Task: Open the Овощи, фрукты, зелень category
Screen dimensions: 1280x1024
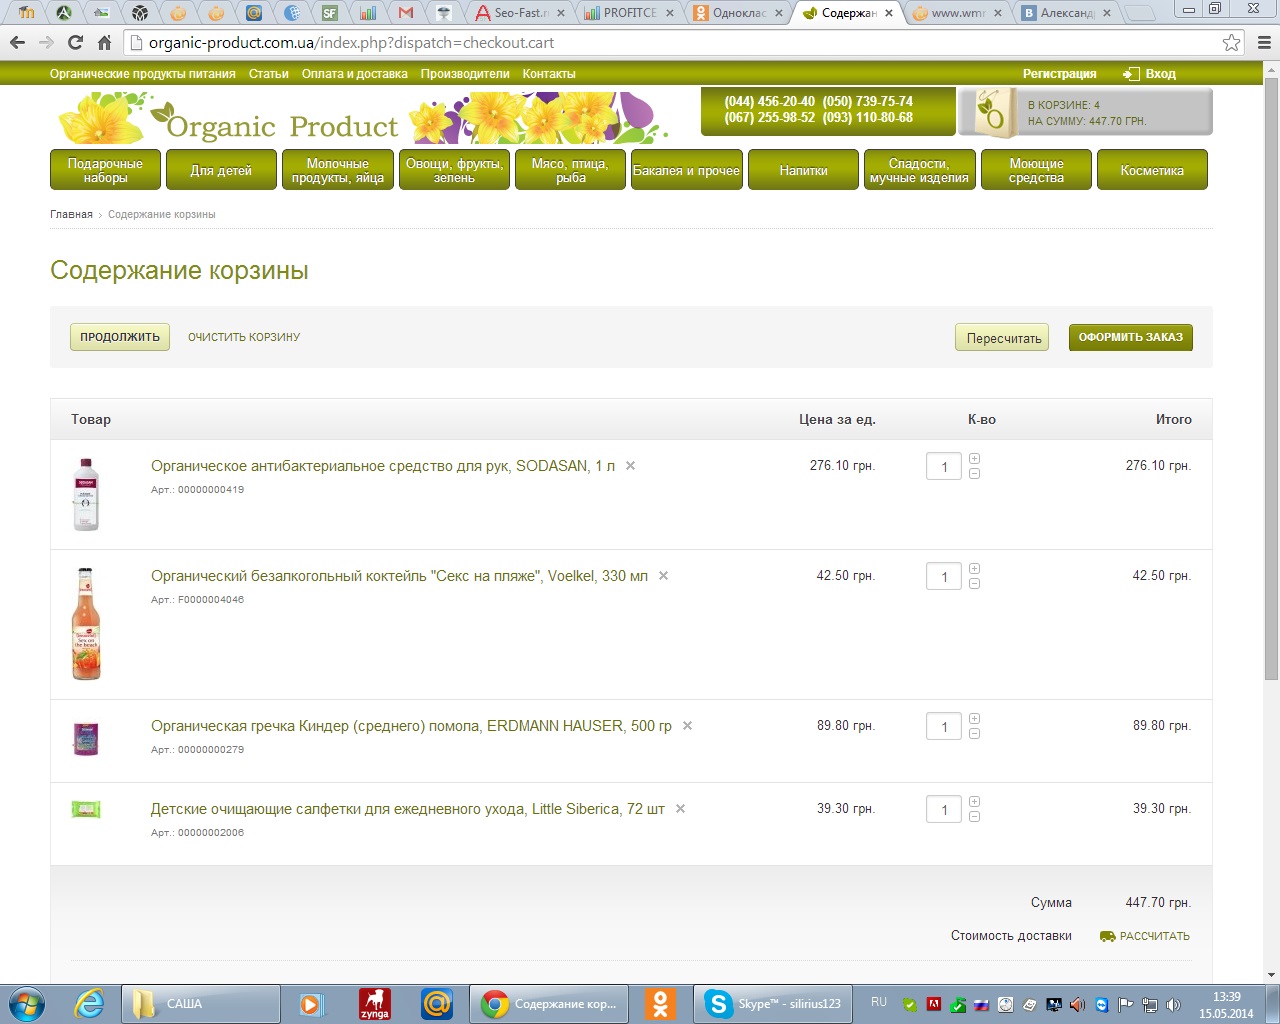Action: (454, 170)
